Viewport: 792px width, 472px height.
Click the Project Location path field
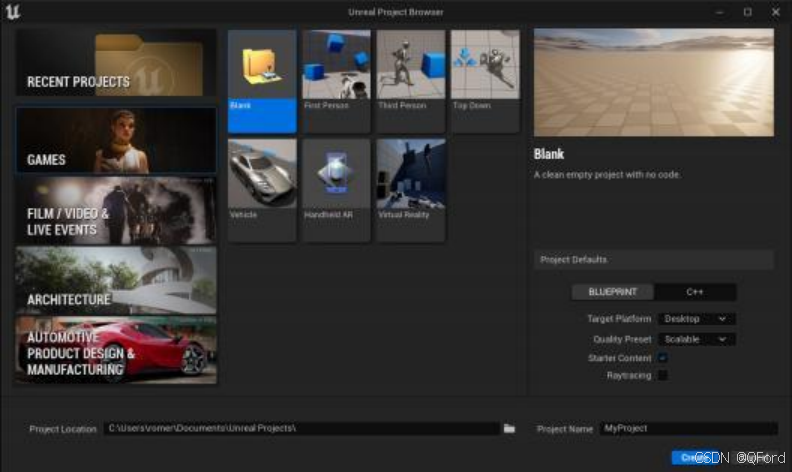pyautogui.click(x=302, y=429)
